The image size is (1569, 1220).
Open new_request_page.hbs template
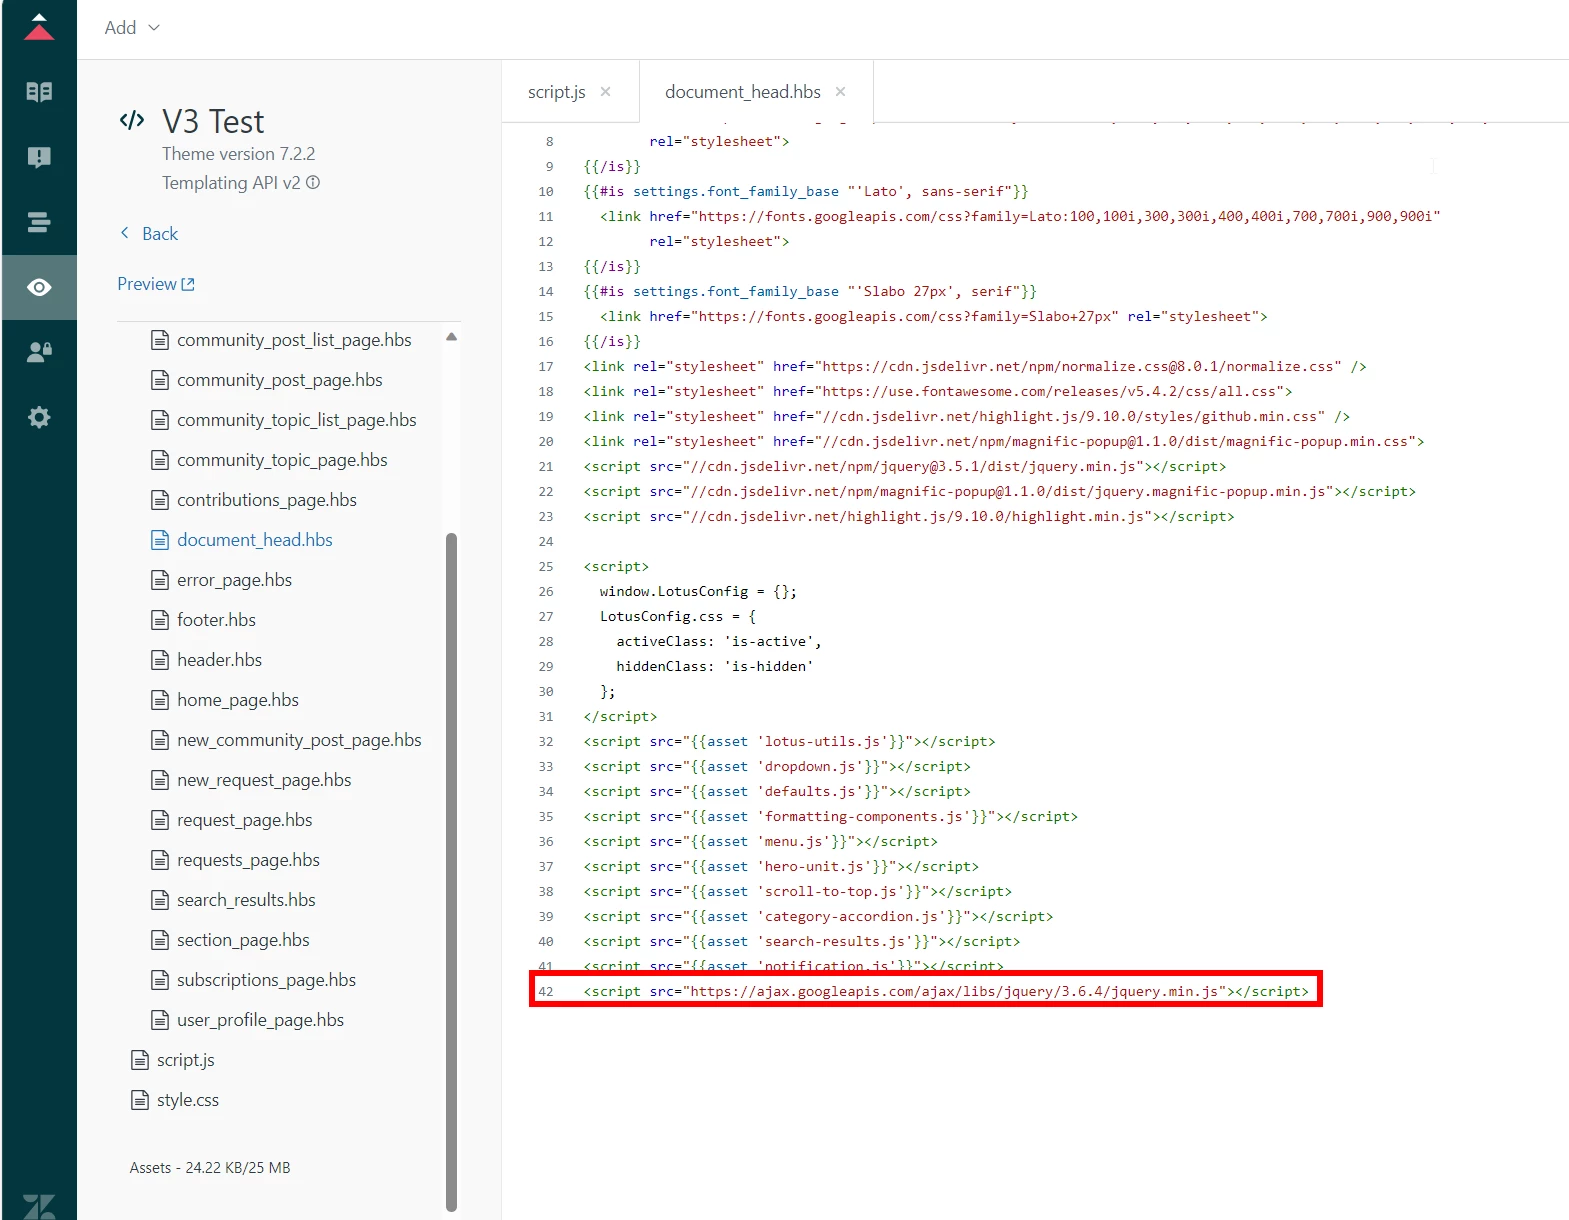(x=264, y=780)
